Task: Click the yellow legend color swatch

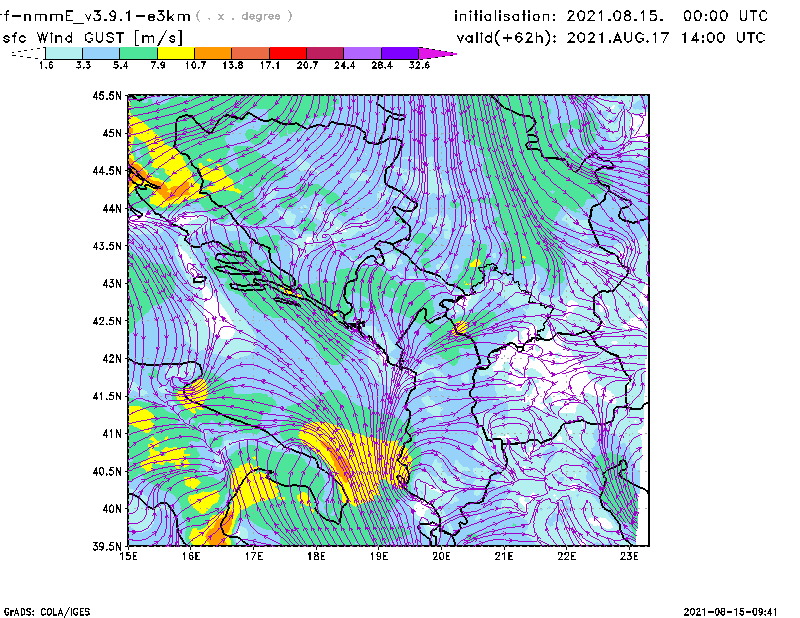Action: [176, 53]
